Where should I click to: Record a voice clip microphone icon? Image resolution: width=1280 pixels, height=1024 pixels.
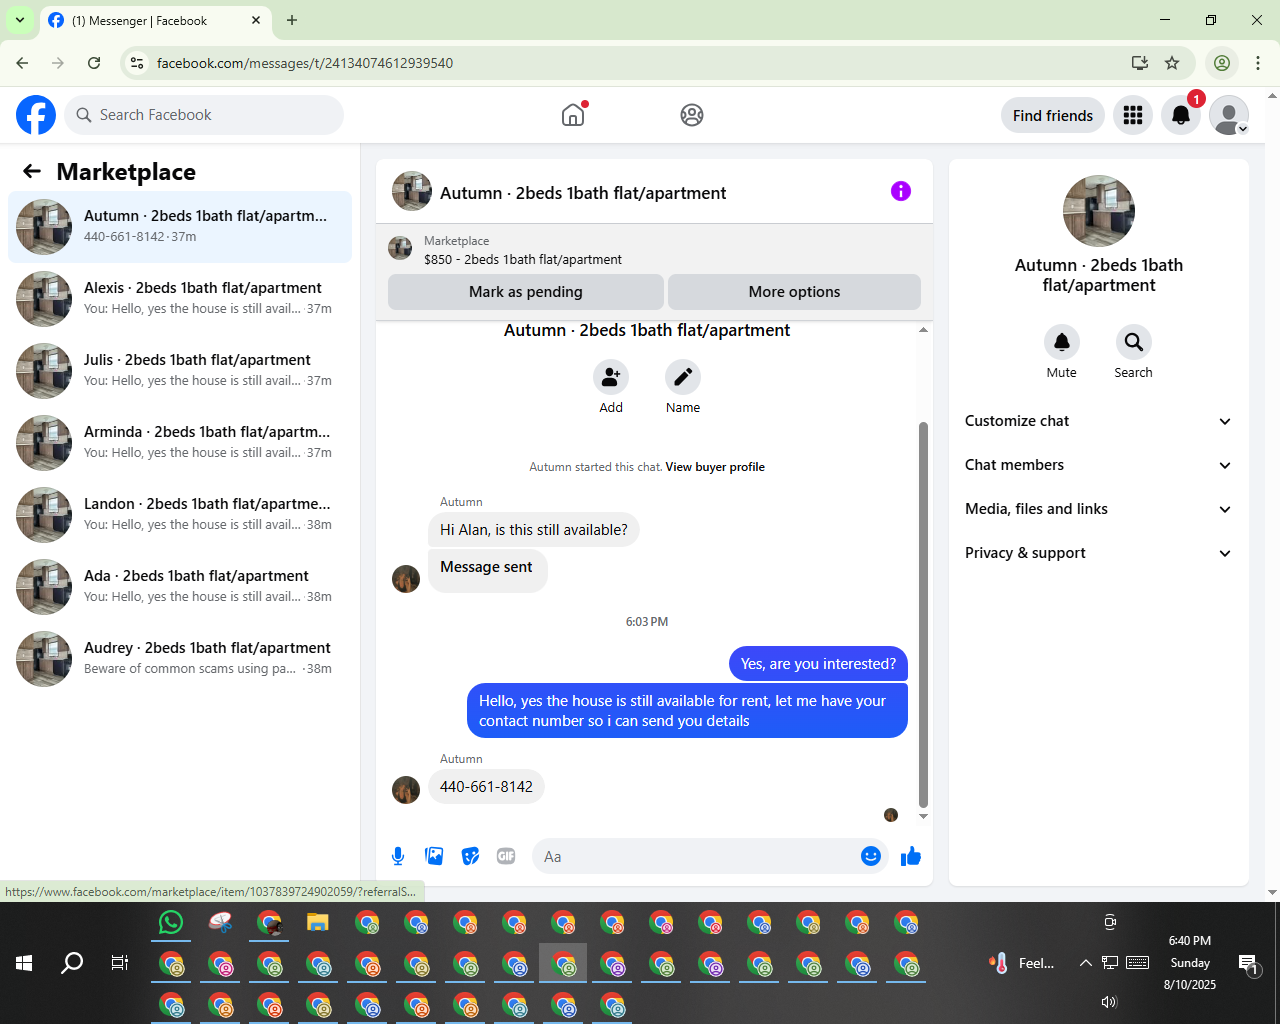click(x=398, y=856)
